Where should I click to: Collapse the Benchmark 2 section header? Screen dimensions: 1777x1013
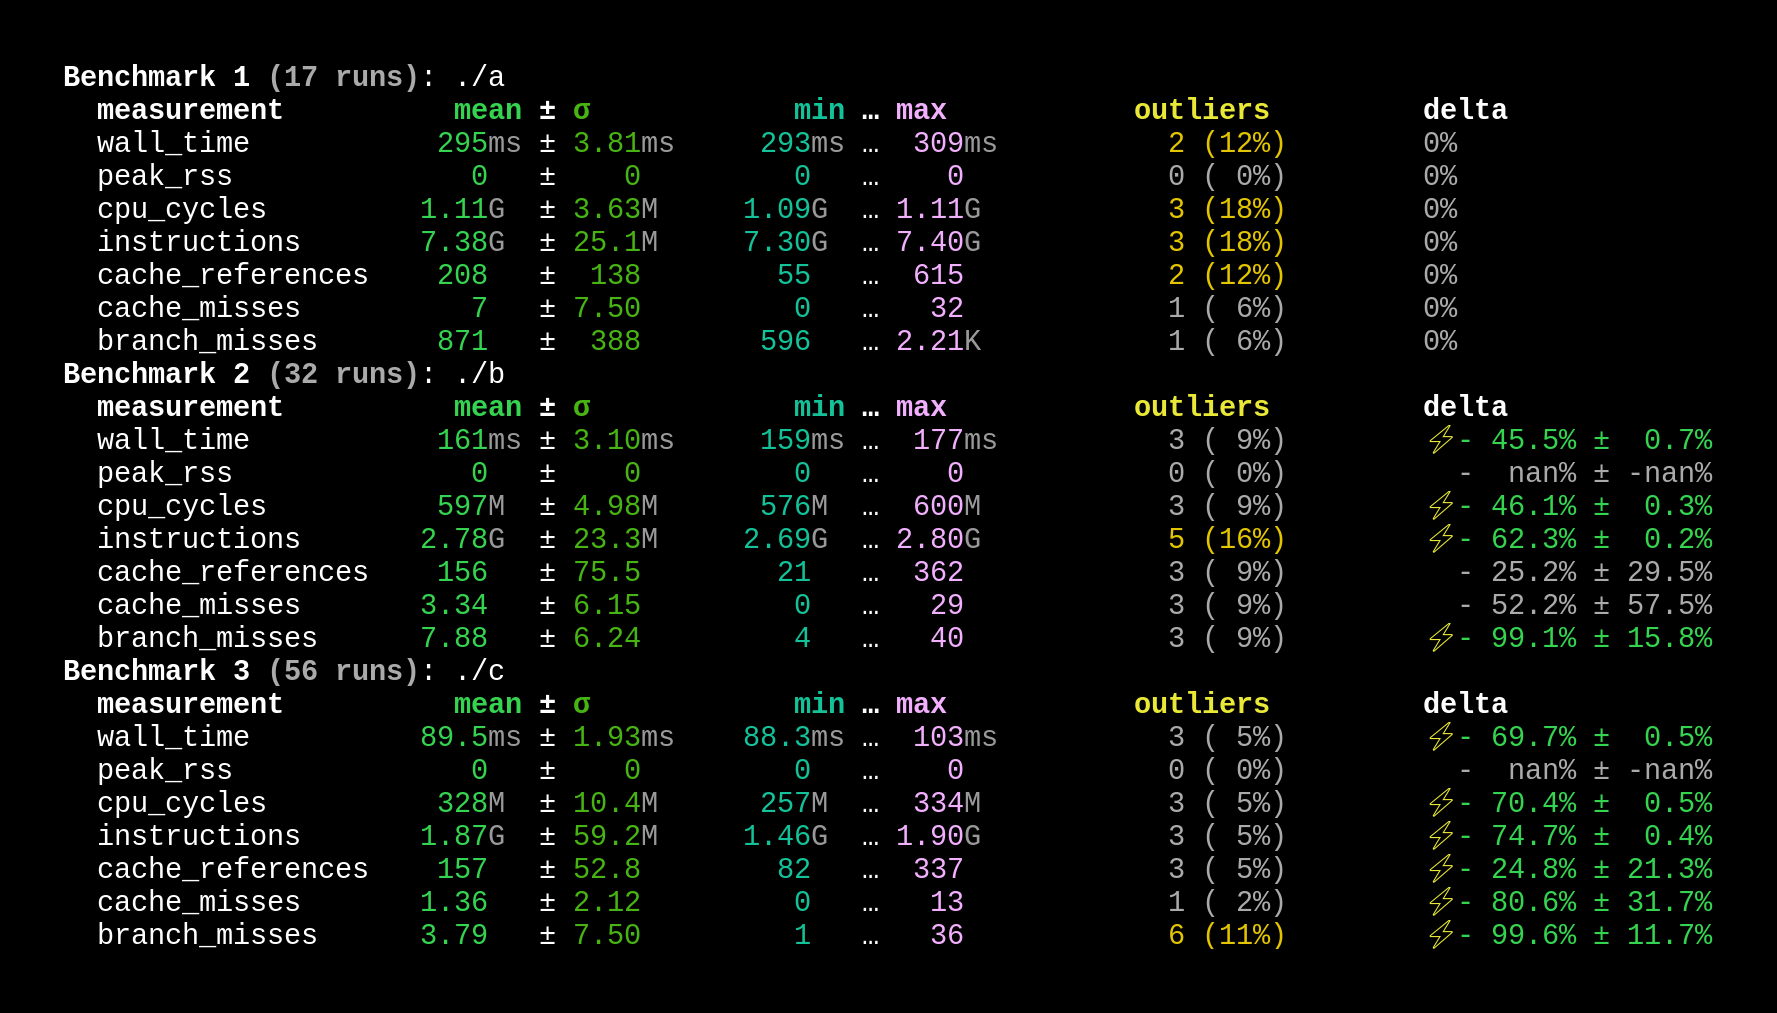coord(155,373)
